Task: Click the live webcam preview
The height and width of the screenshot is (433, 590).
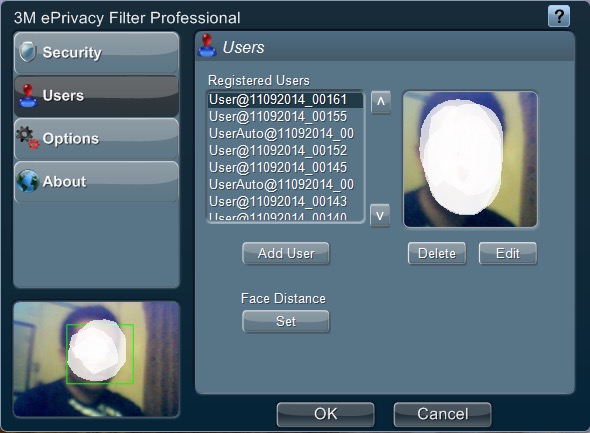Action: coord(96,359)
